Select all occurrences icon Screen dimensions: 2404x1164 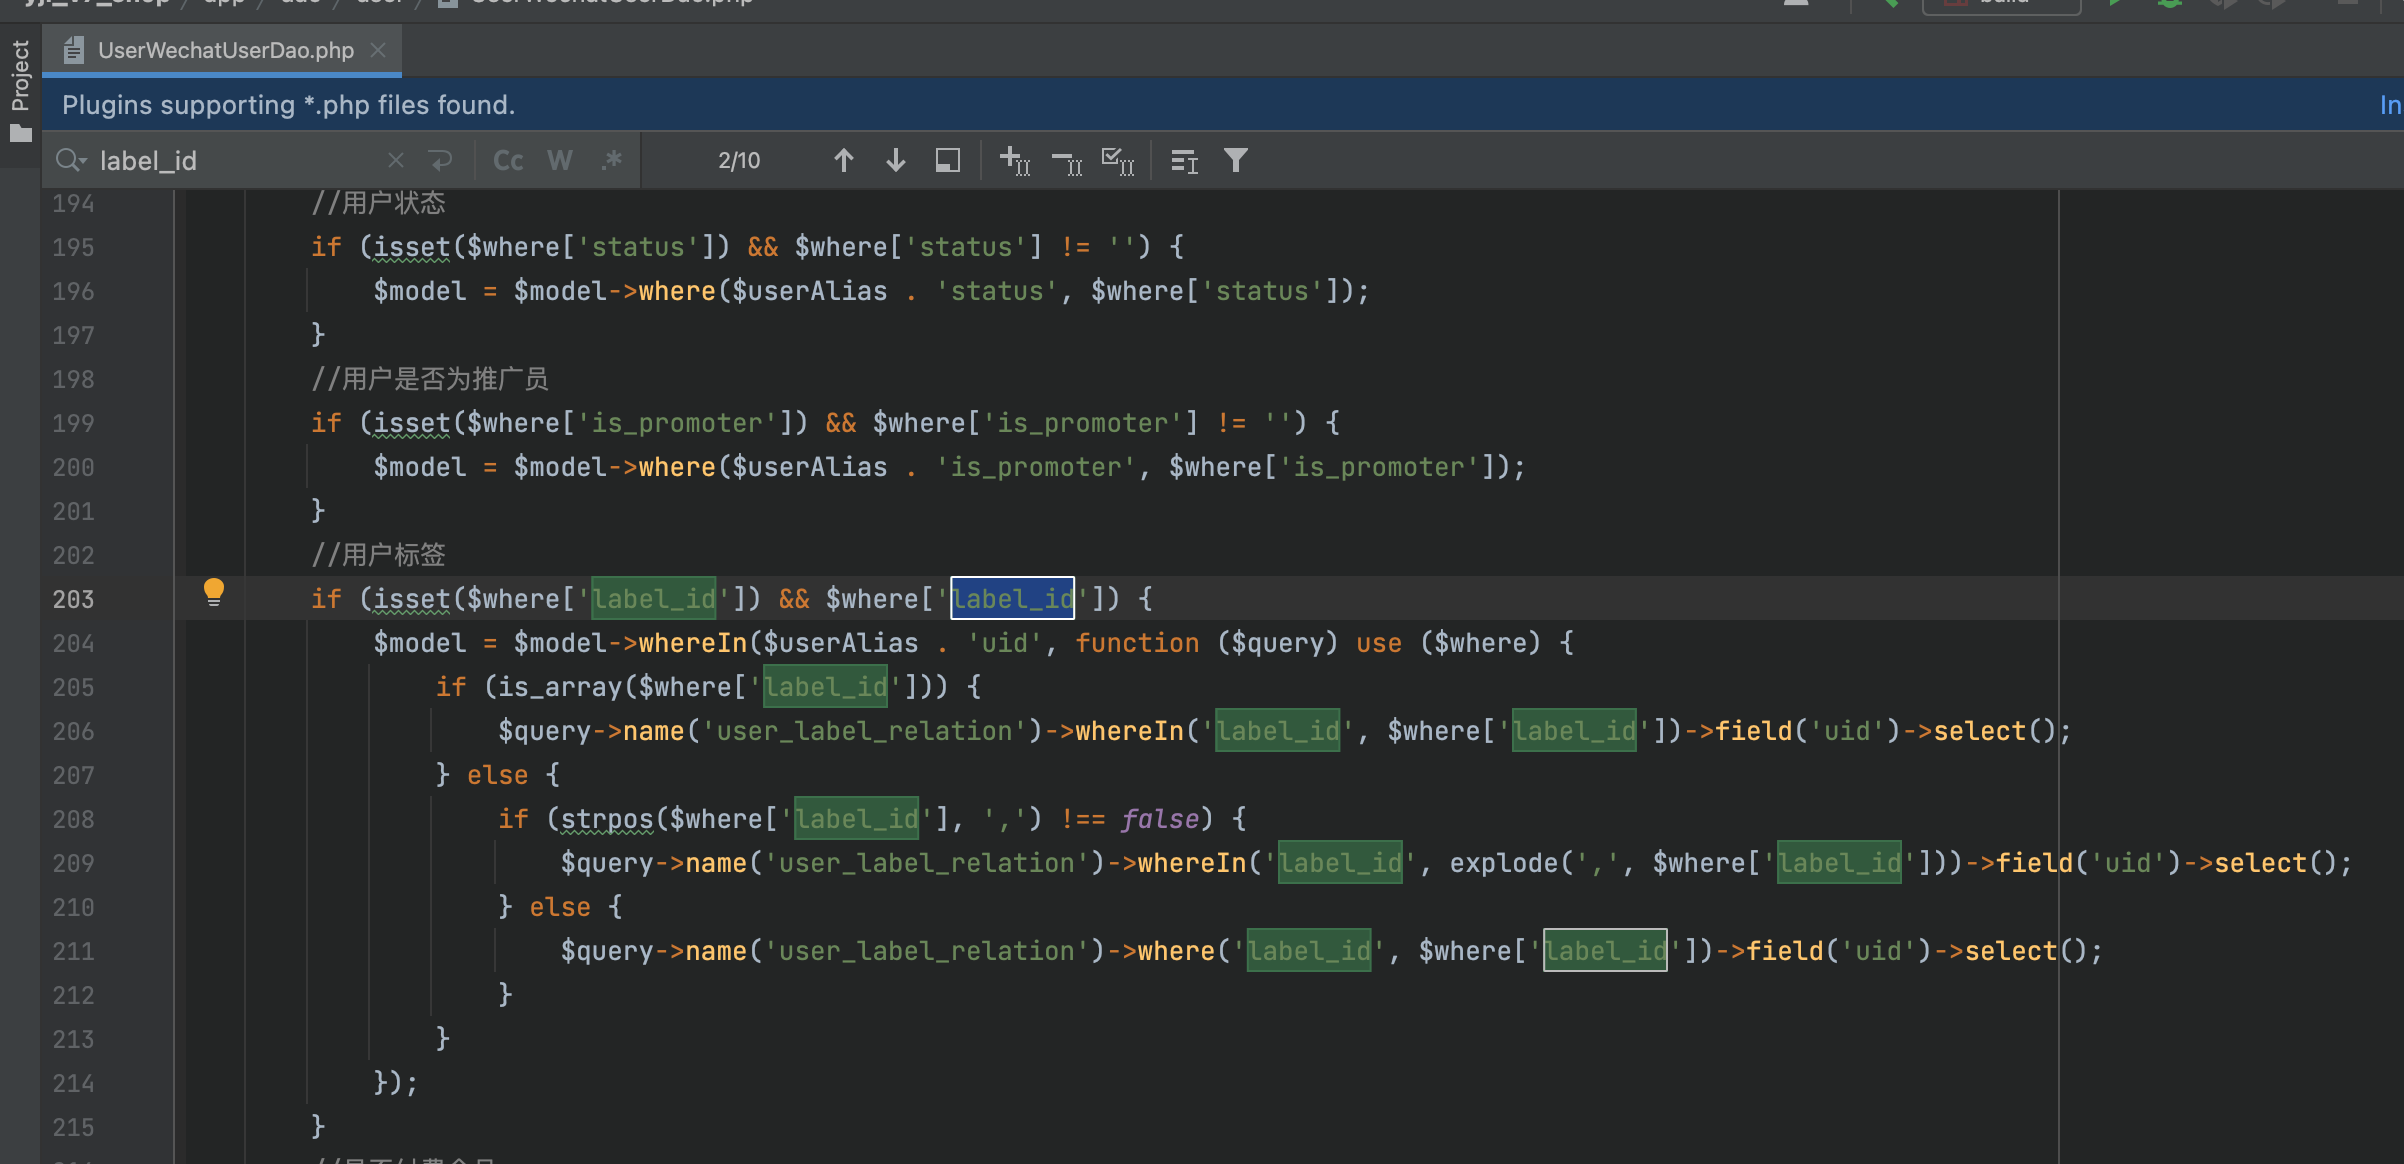1118,160
